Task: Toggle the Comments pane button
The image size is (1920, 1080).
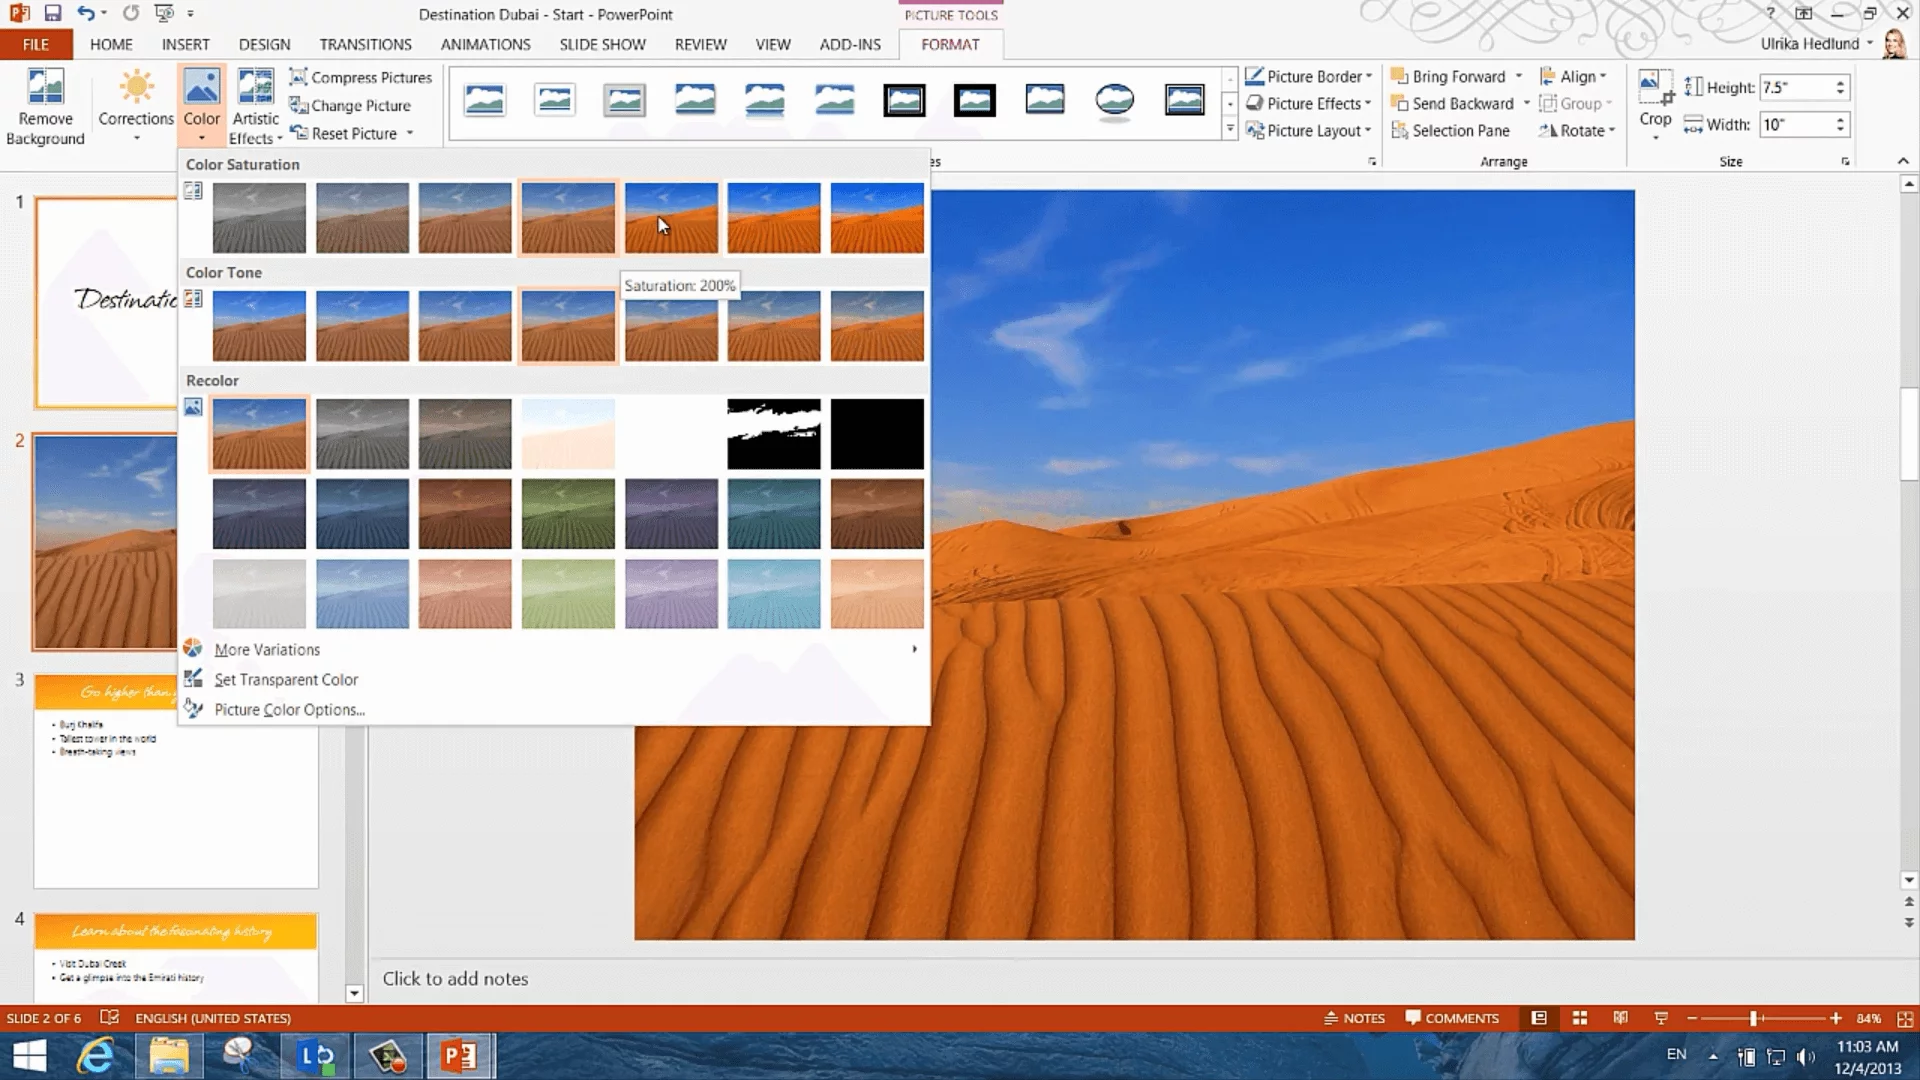Action: (x=1452, y=1018)
